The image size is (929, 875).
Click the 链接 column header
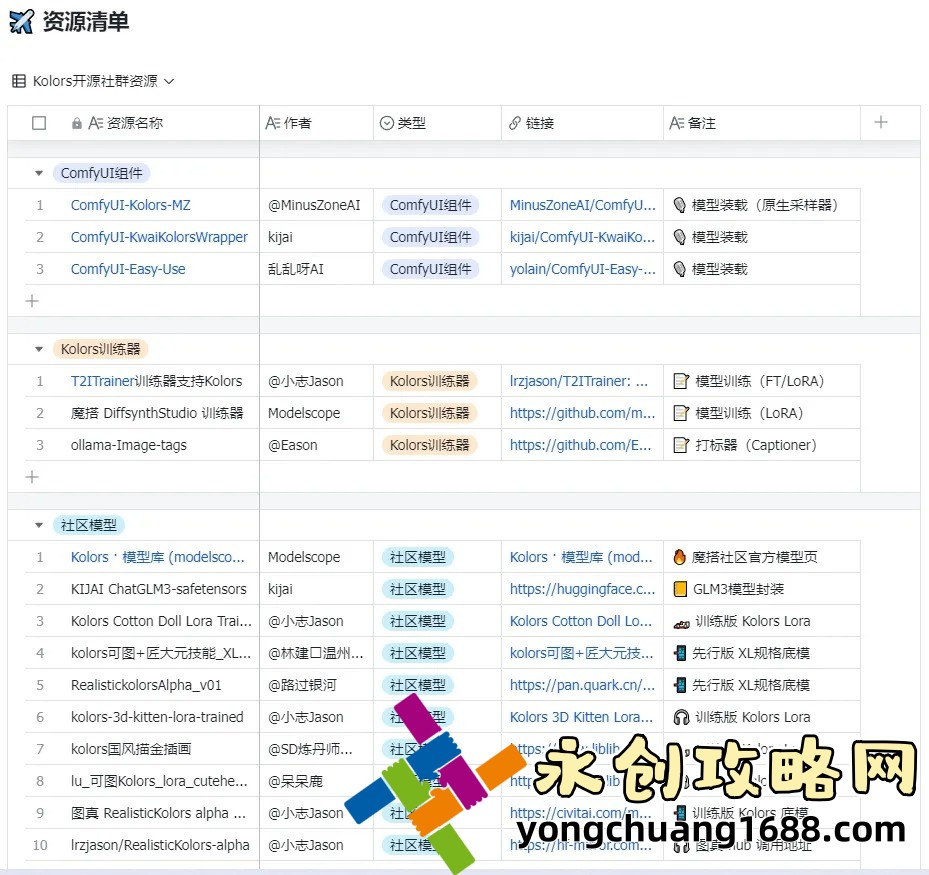582,123
